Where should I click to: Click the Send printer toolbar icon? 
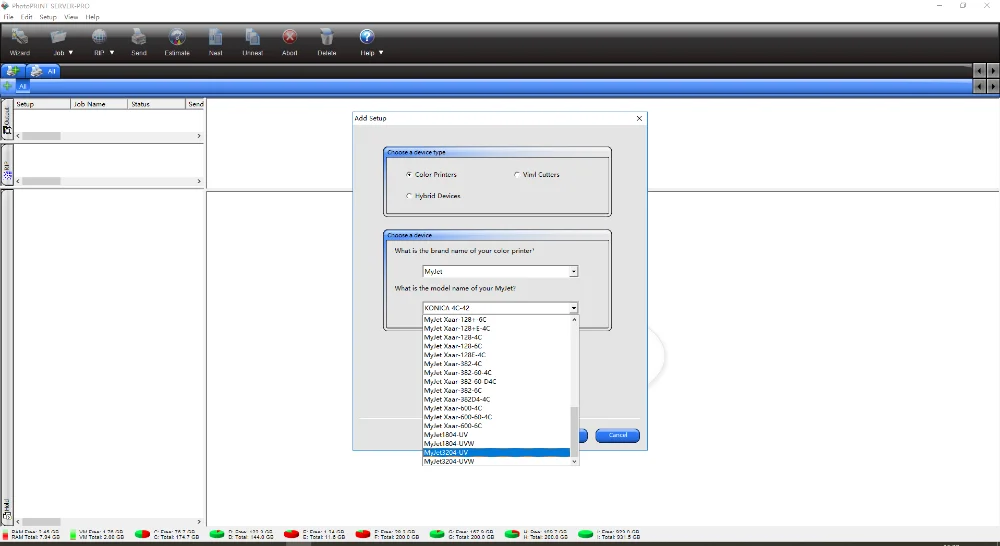(x=138, y=37)
